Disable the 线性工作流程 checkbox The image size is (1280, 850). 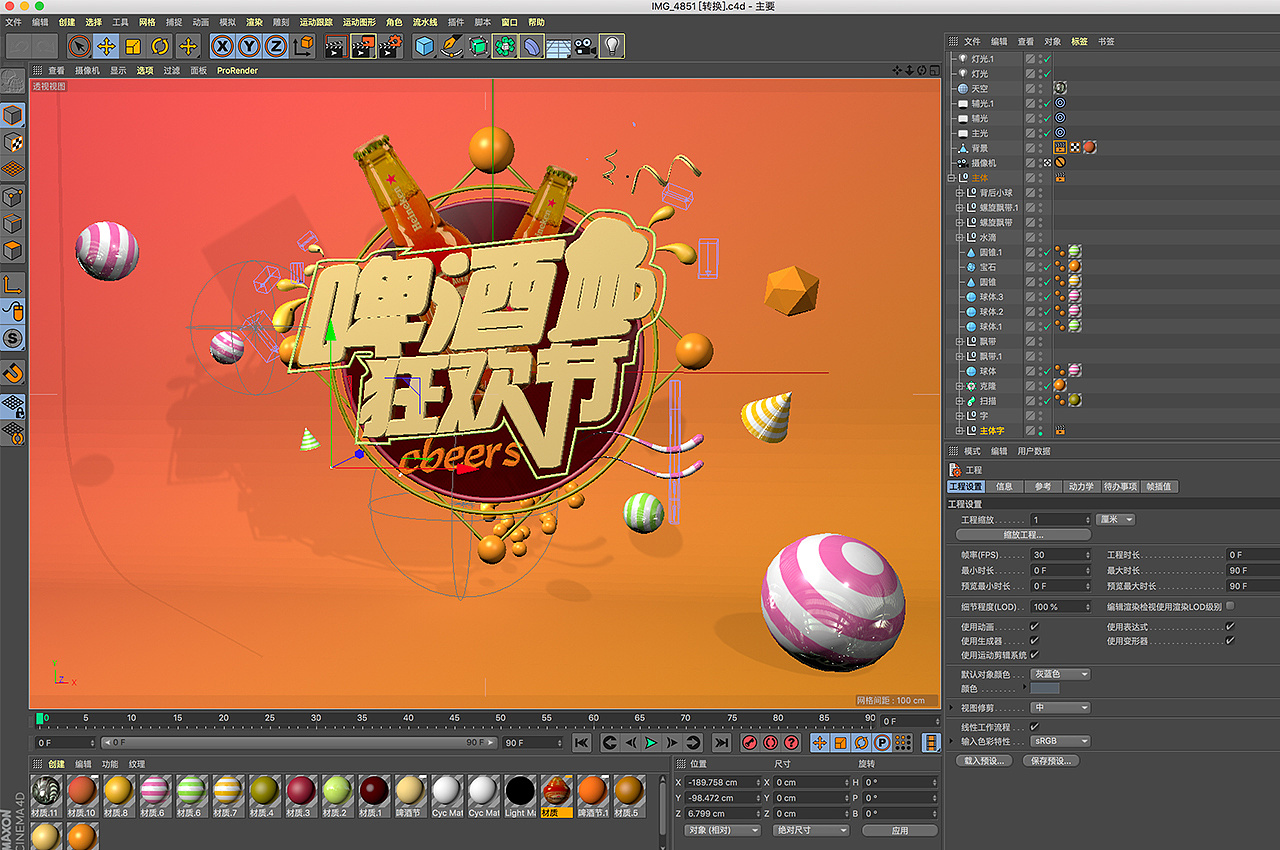(x=1034, y=727)
